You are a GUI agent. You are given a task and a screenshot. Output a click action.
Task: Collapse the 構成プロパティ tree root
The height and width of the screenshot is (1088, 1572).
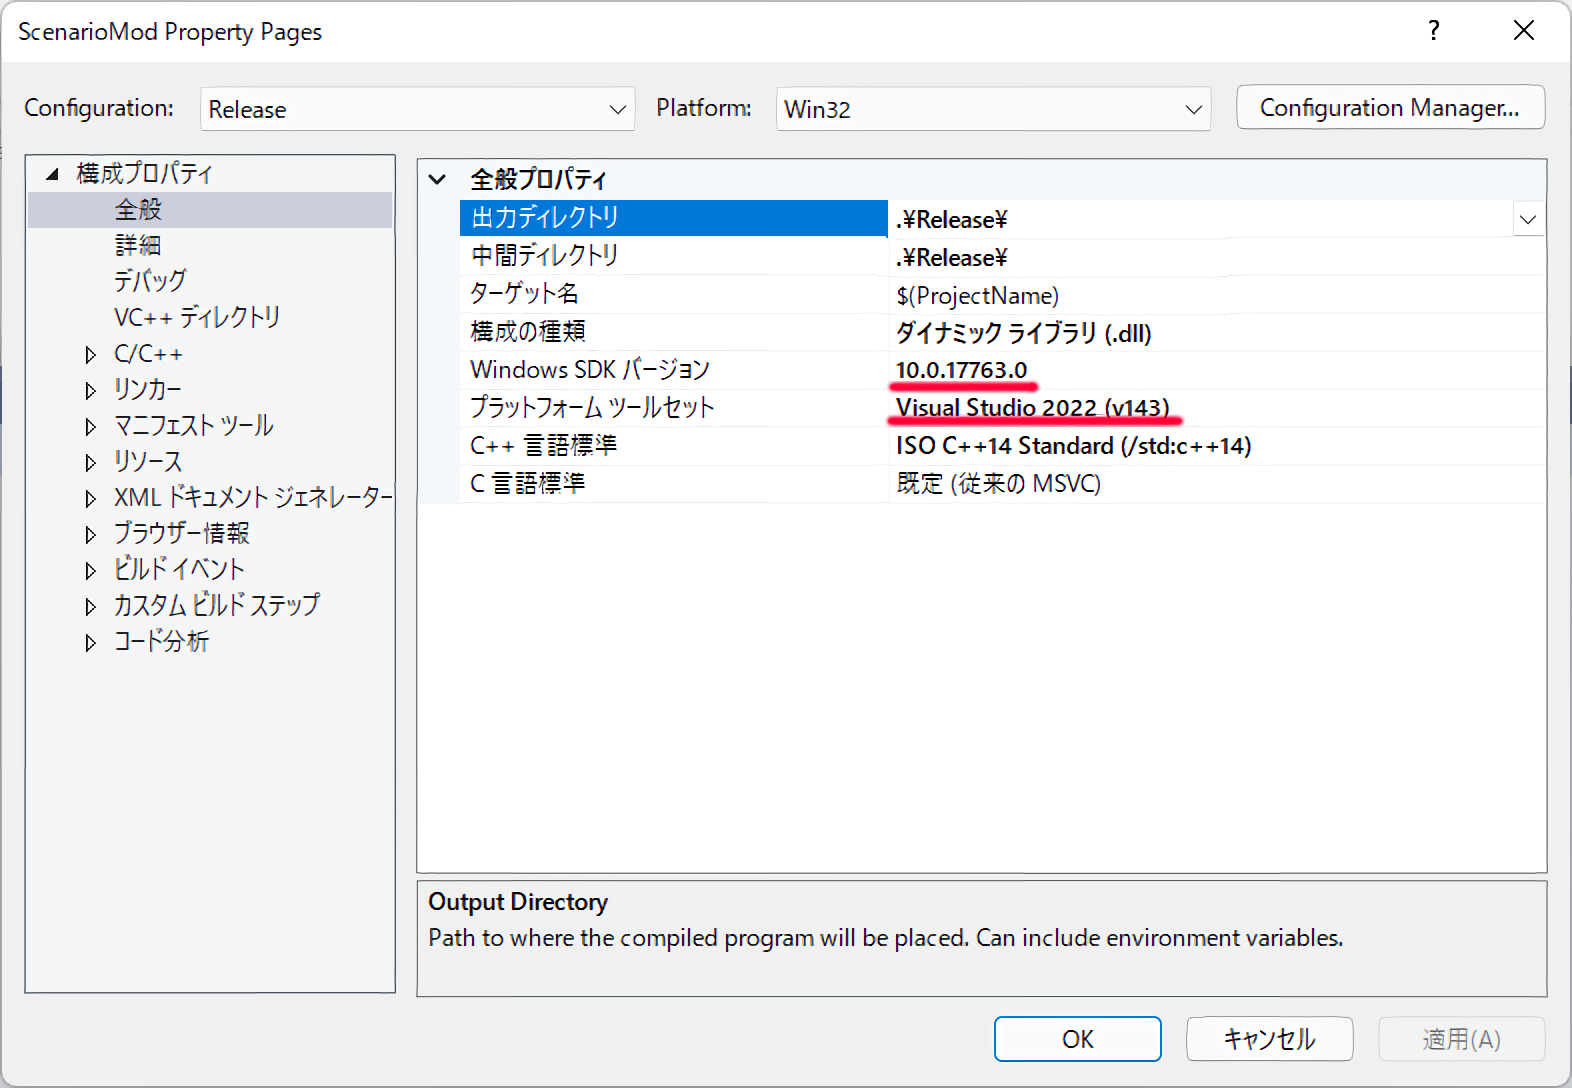[52, 174]
